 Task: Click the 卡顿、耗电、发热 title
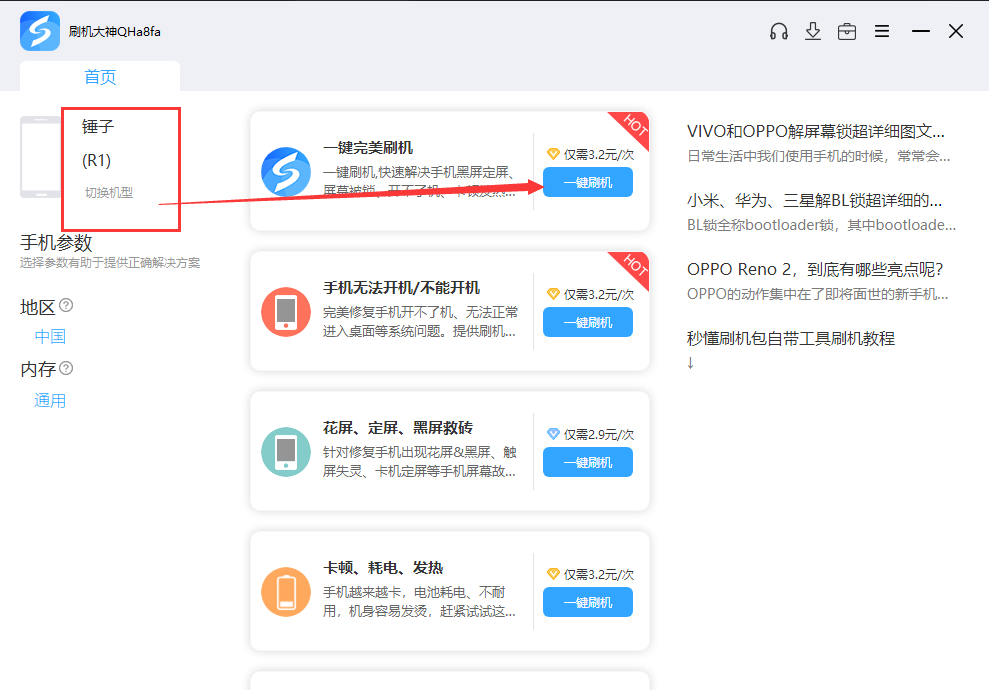point(383,568)
